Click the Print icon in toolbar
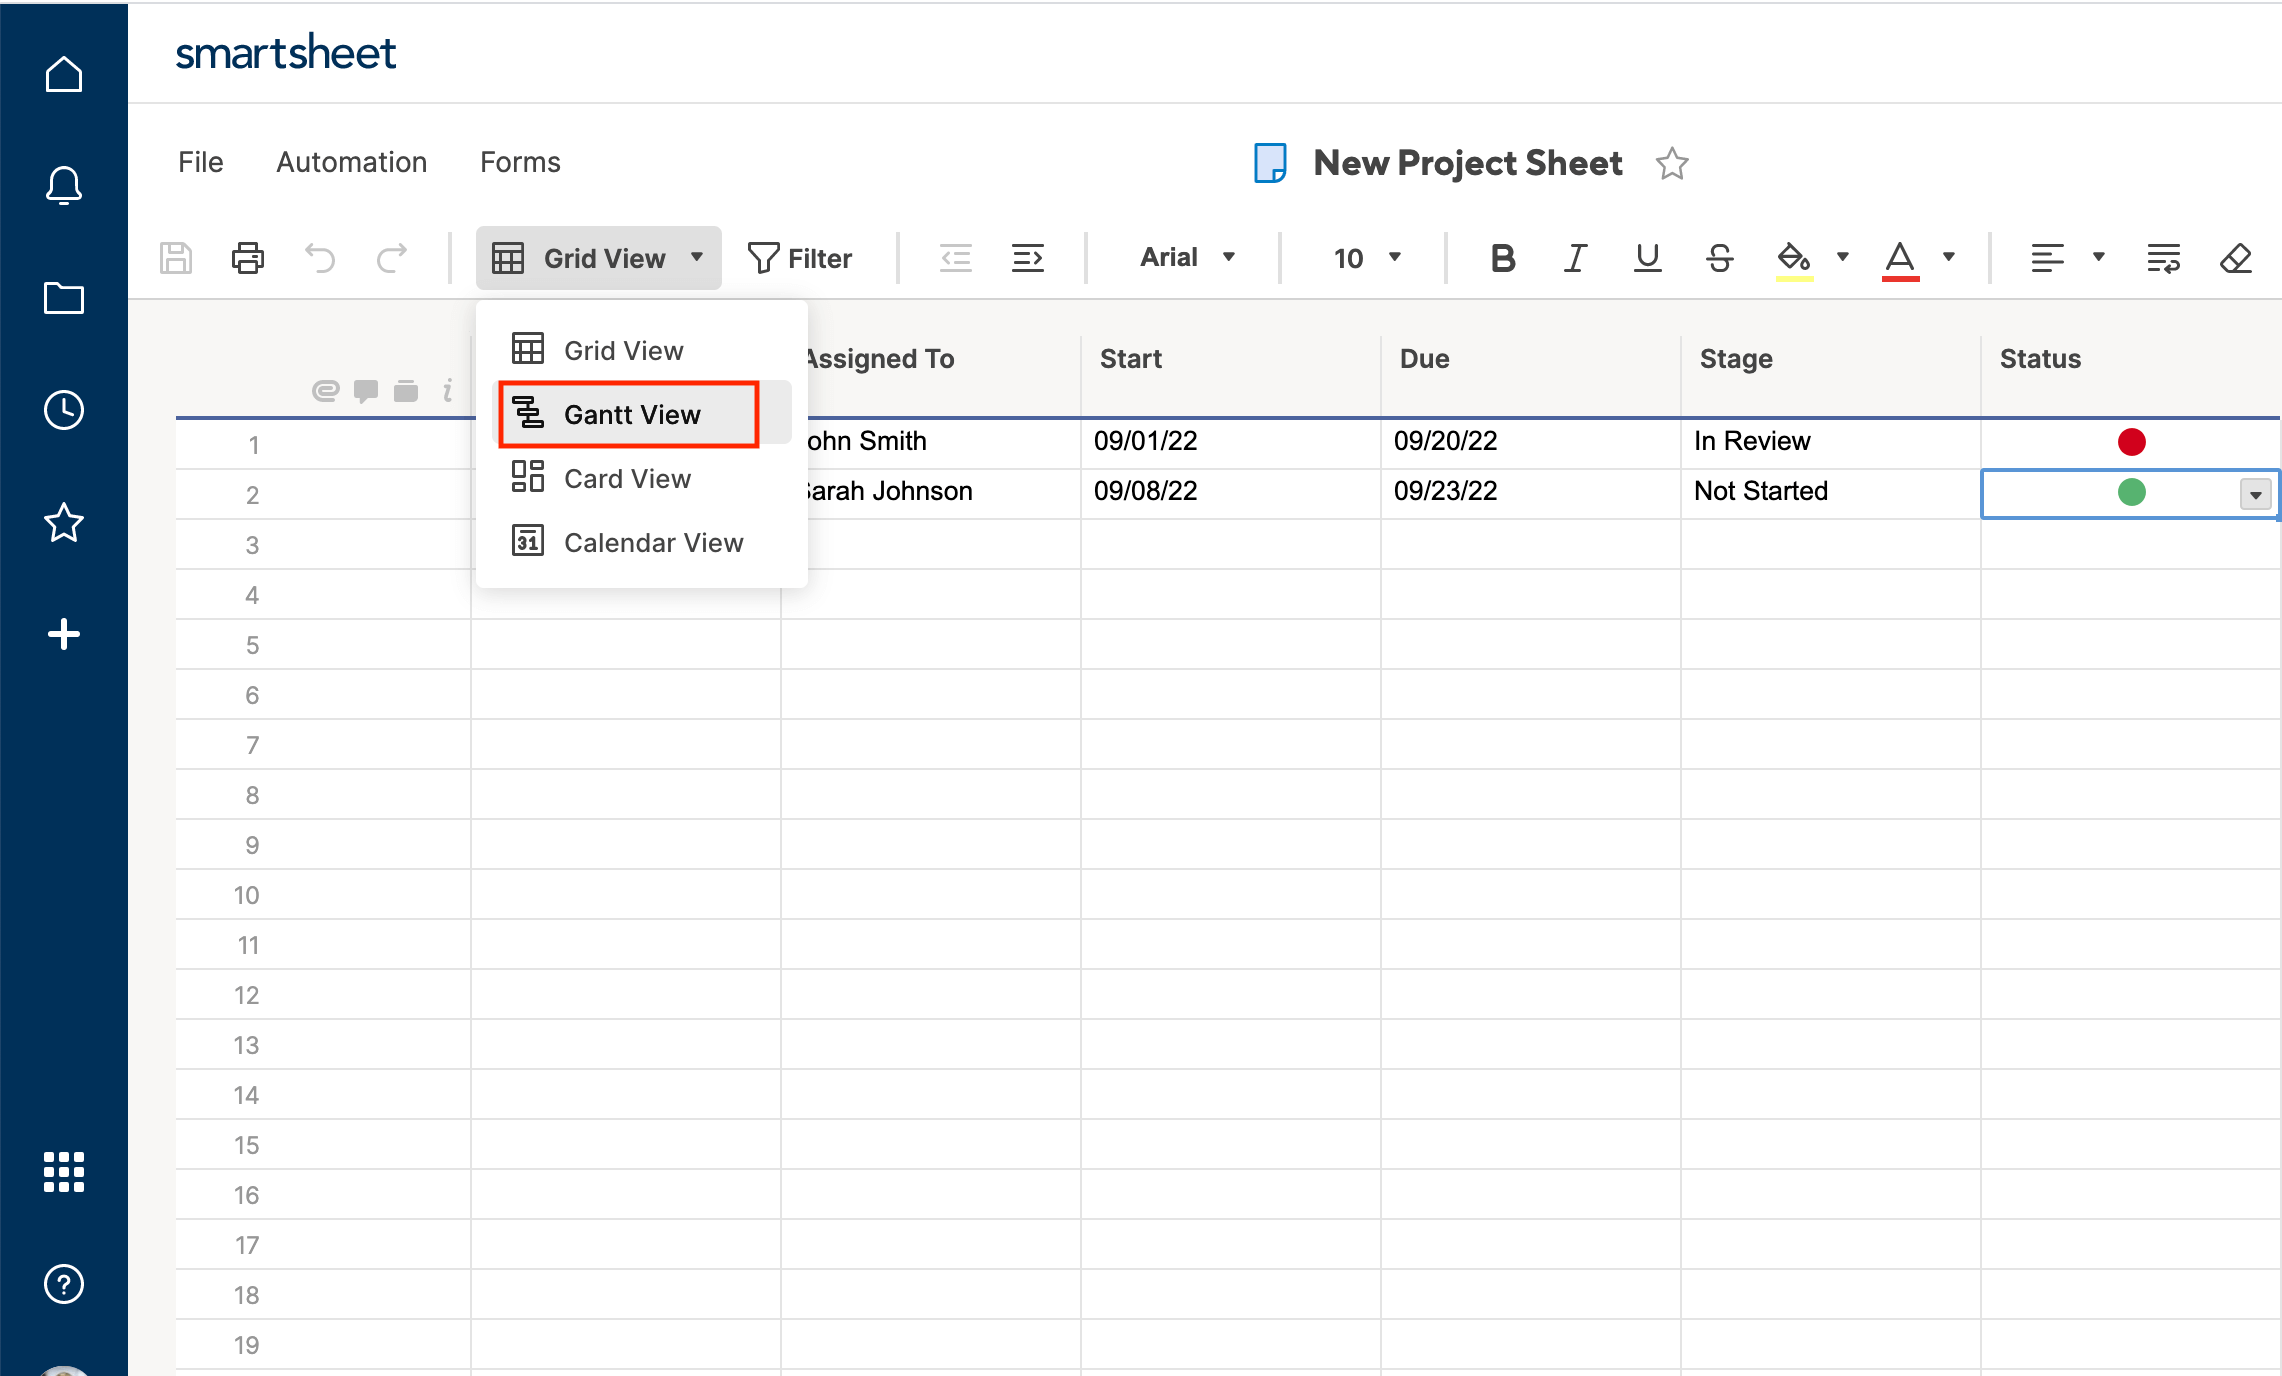 click(x=247, y=258)
